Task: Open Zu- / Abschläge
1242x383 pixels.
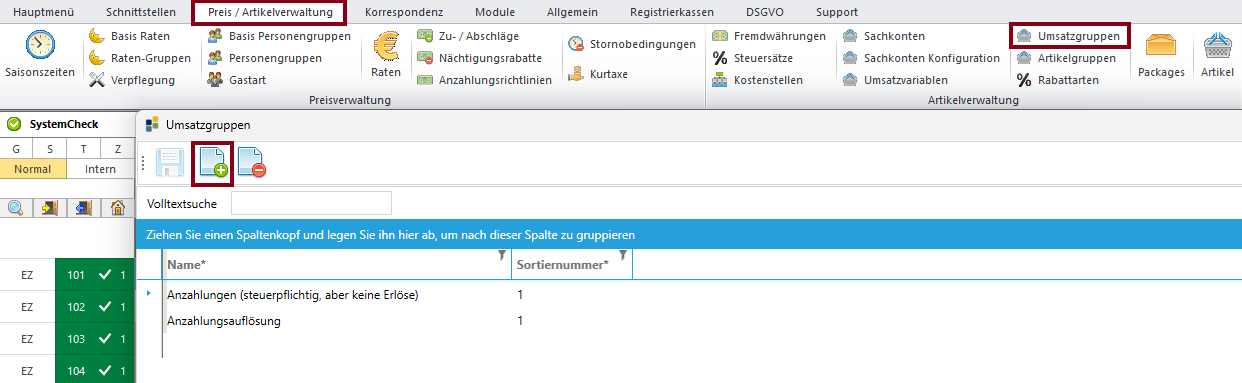Action: pyautogui.click(x=469, y=36)
